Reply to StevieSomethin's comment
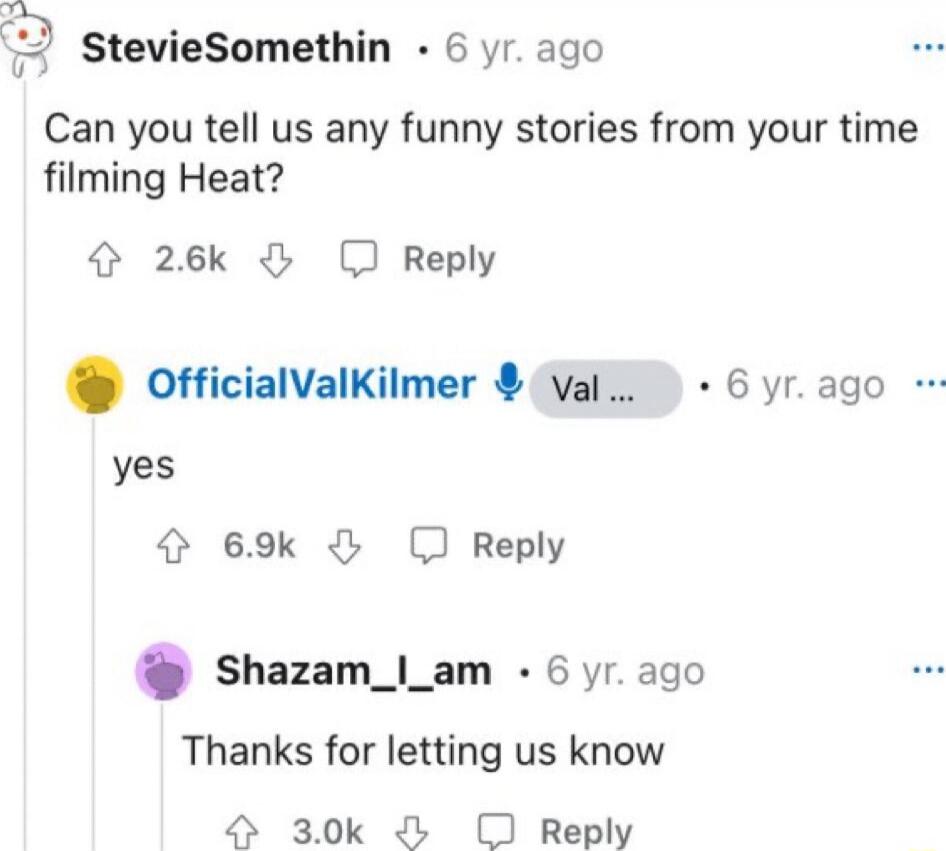The width and height of the screenshot is (946, 851). [418, 260]
